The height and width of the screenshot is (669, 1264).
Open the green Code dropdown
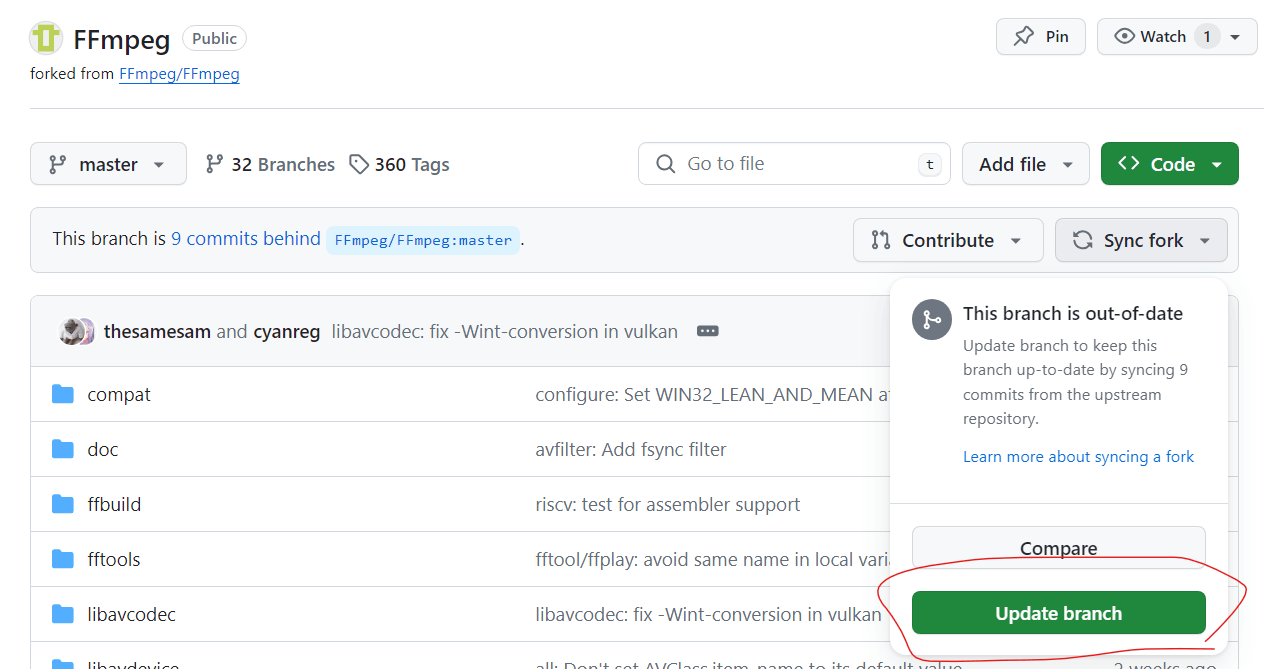1169,164
